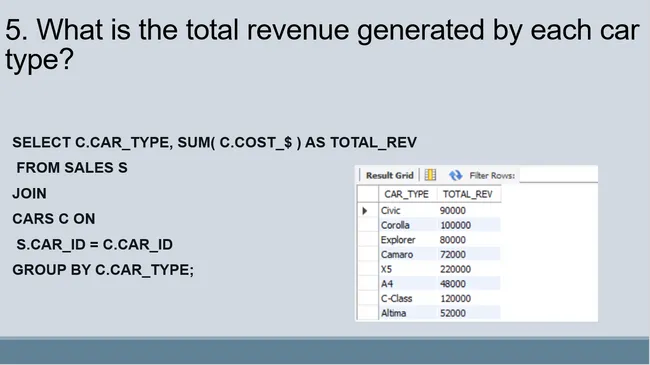The height and width of the screenshot is (365, 650).
Task: Select the X5 cell
Action: pos(407,269)
